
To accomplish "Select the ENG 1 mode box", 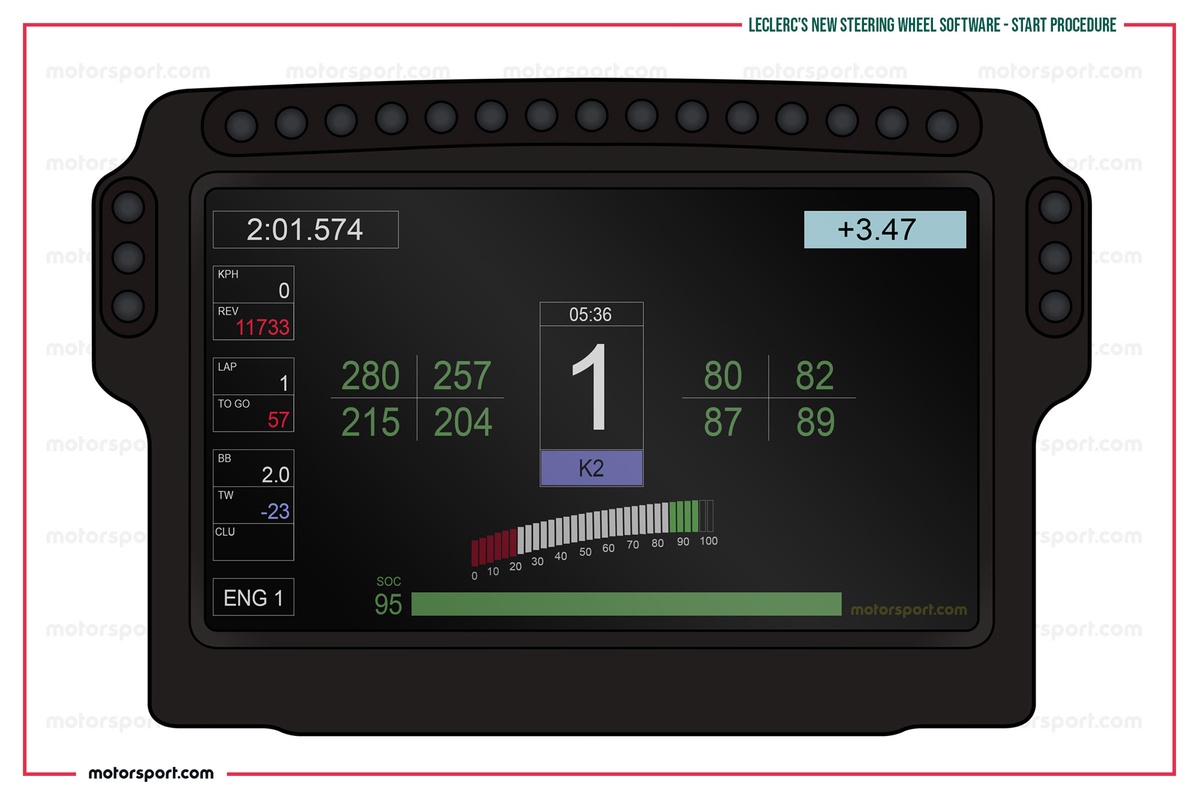I will coord(254,597).
